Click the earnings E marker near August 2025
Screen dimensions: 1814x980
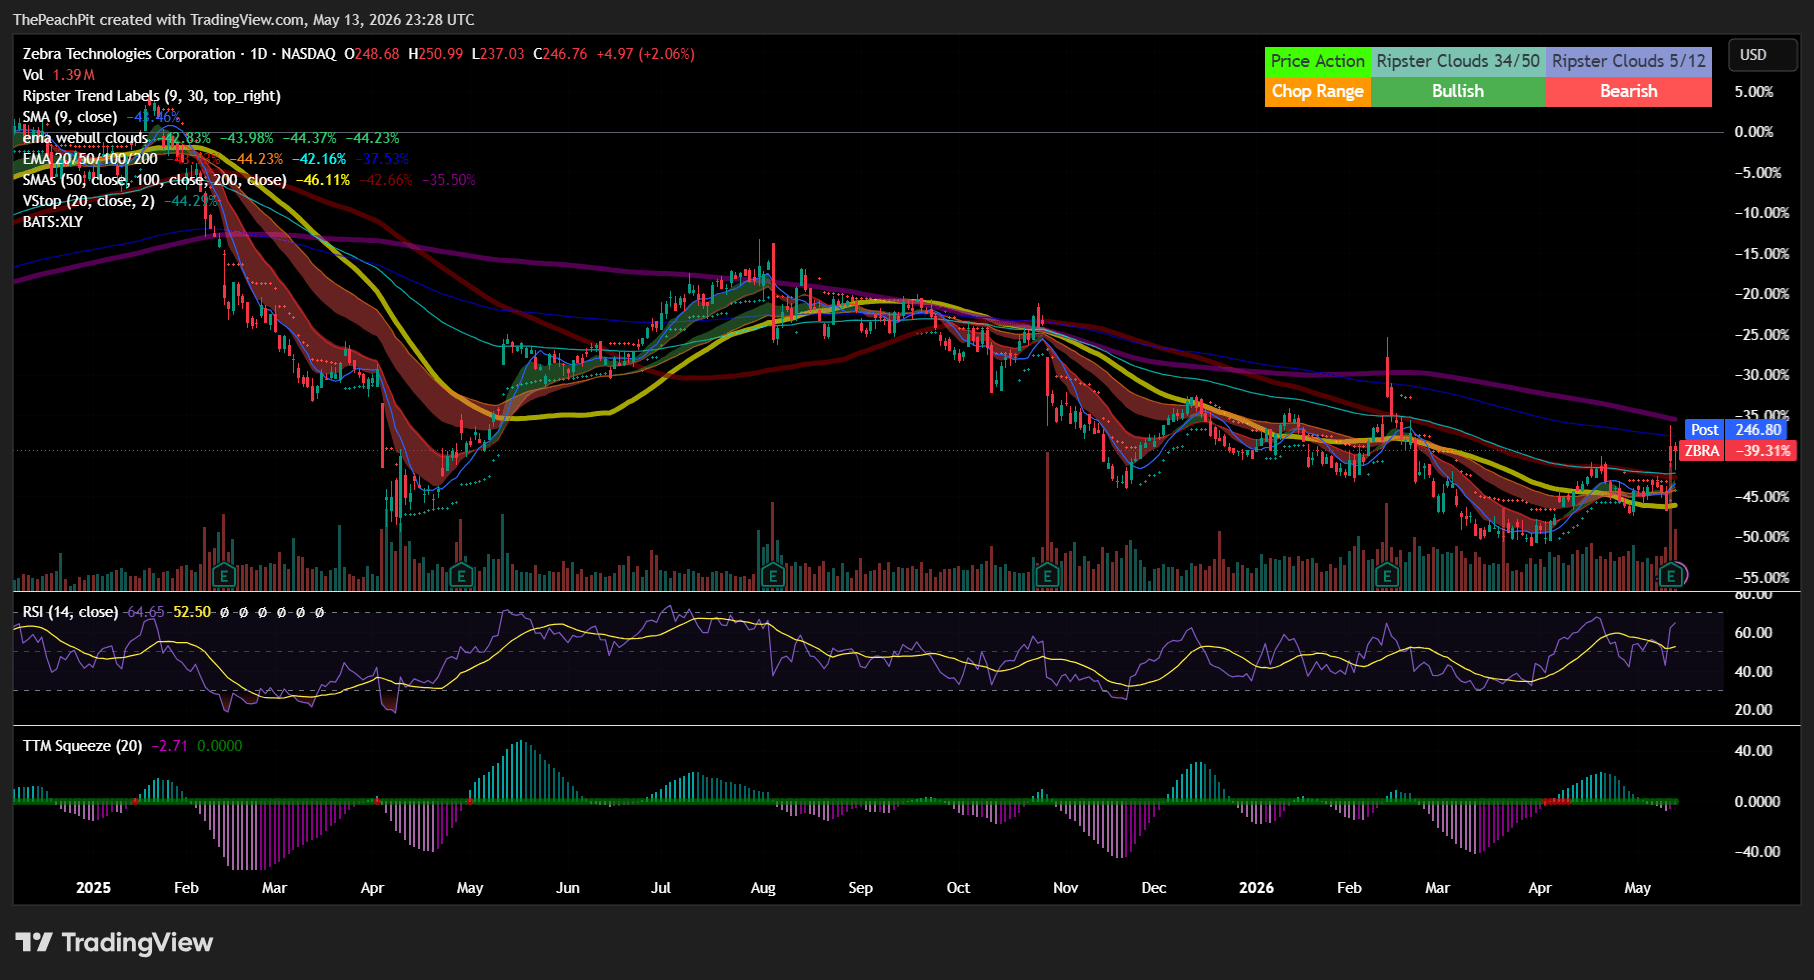(771, 575)
